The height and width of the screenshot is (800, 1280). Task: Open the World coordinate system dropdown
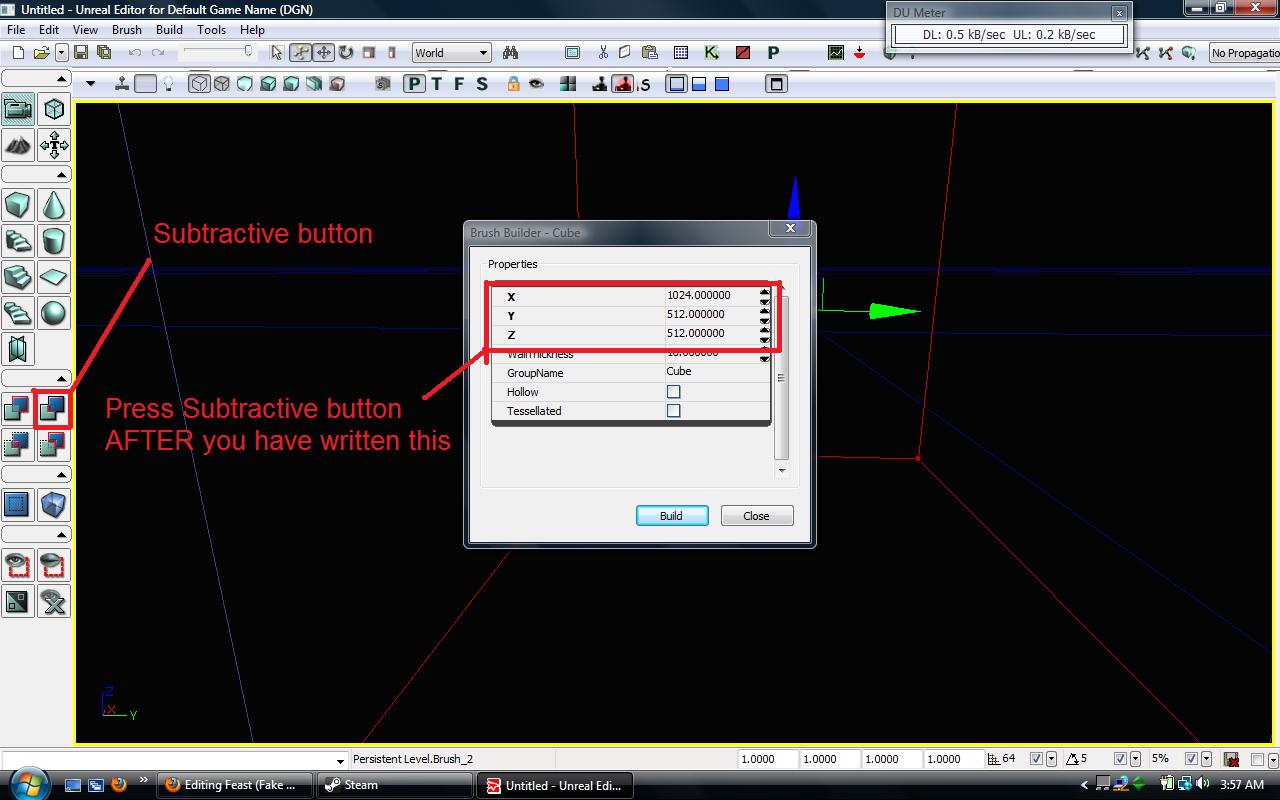[x=452, y=53]
